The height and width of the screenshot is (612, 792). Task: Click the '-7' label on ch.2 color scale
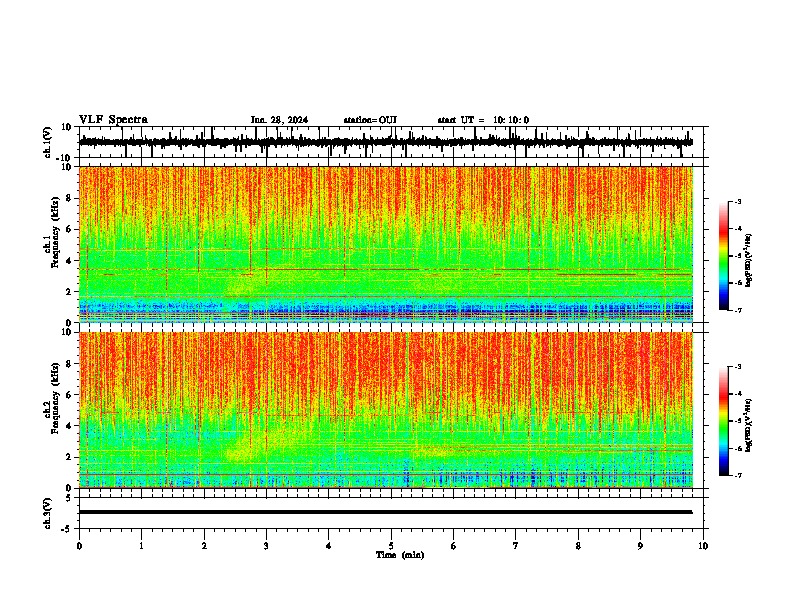[x=738, y=475]
